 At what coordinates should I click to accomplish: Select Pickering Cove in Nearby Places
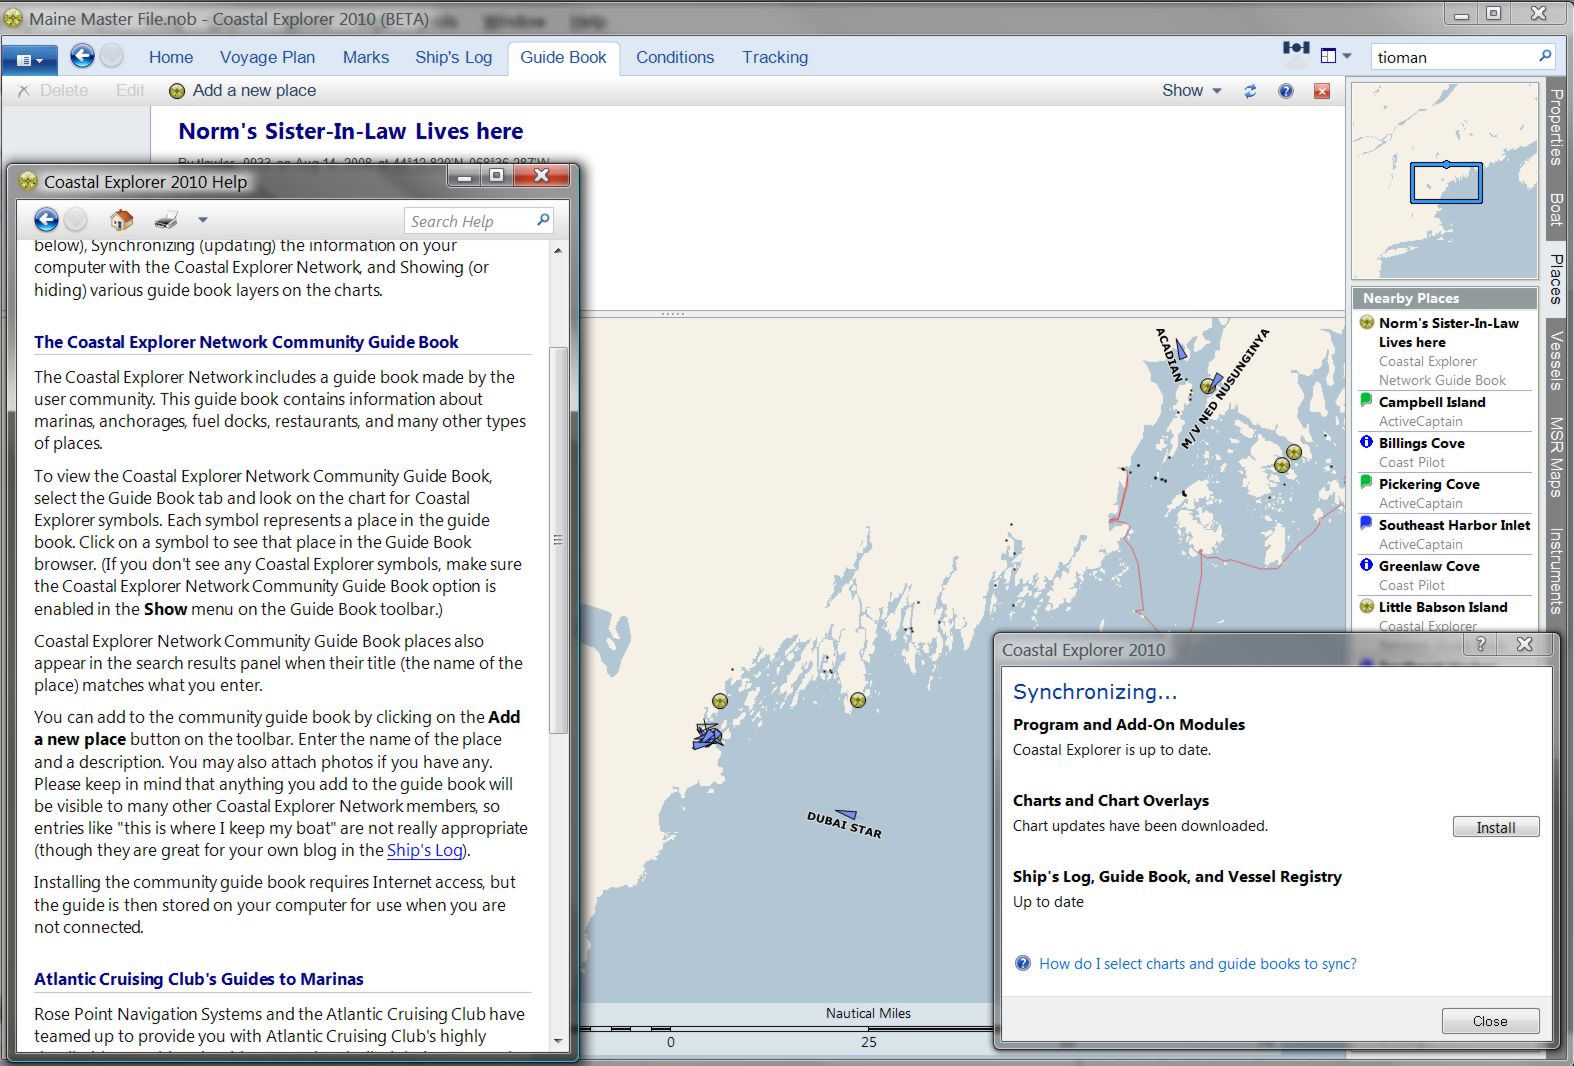[x=1445, y=493]
